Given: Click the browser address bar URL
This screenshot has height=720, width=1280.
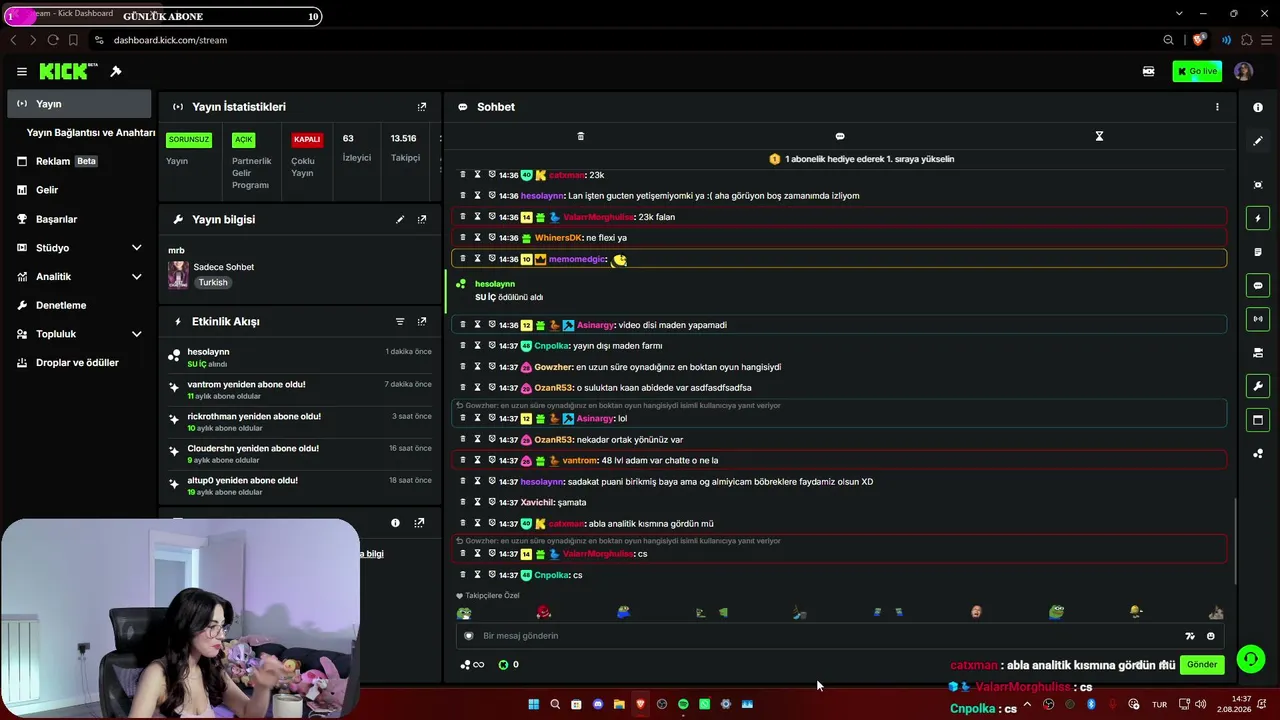Looking at the screenshot, I should [170, 40].
